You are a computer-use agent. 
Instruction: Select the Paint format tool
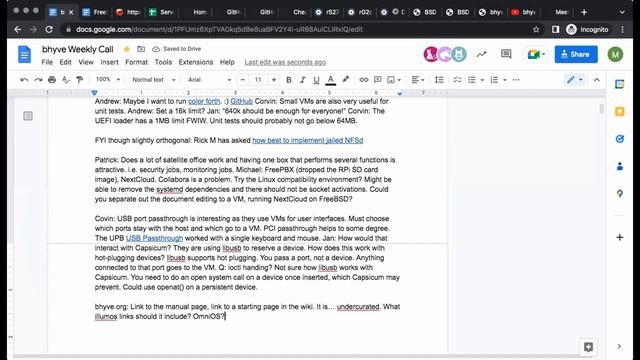[x=80, y=80]
